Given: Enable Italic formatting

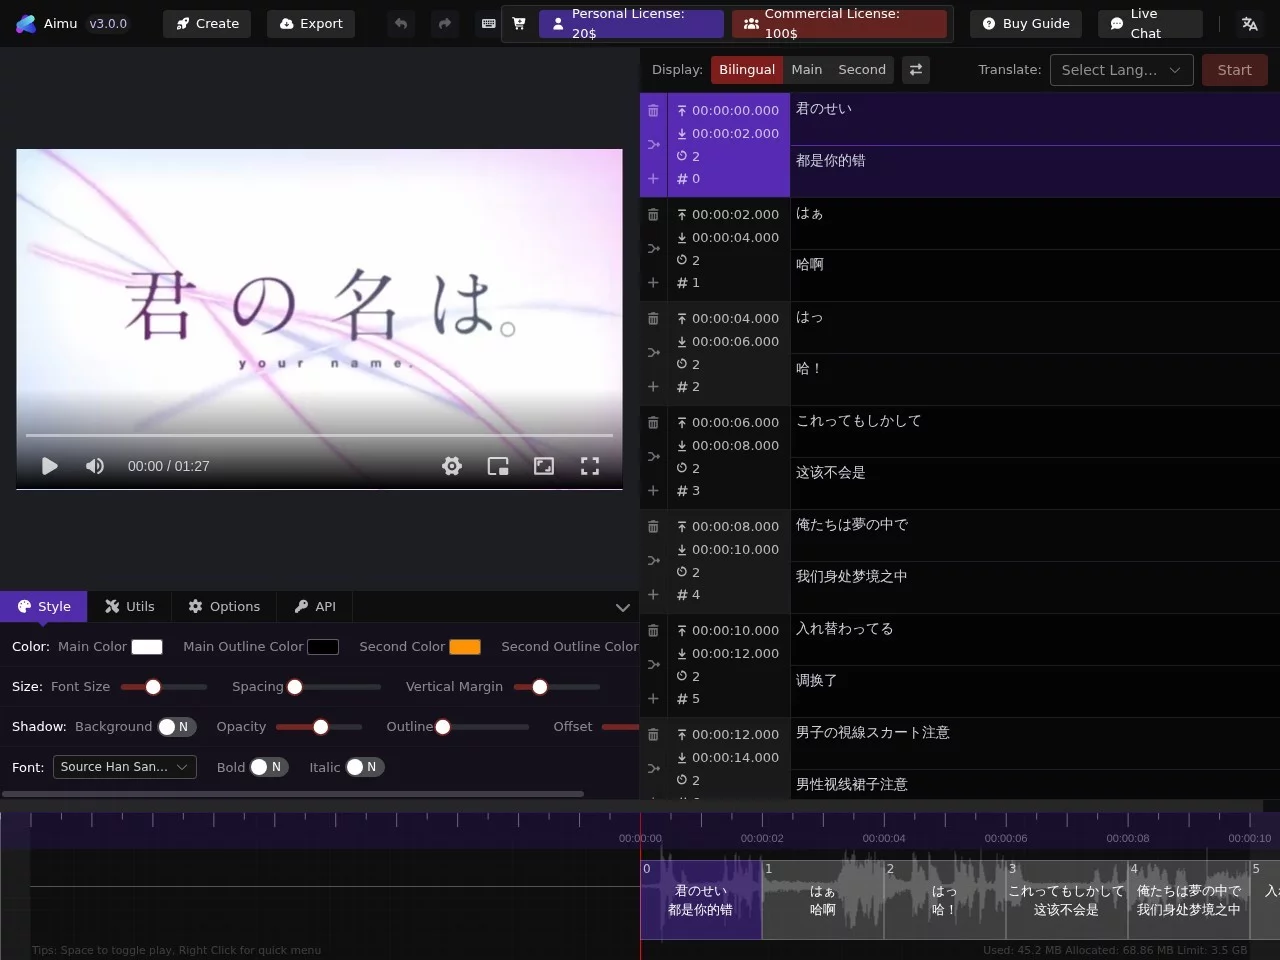Looking at the screenshot, I should click(364, 767).
